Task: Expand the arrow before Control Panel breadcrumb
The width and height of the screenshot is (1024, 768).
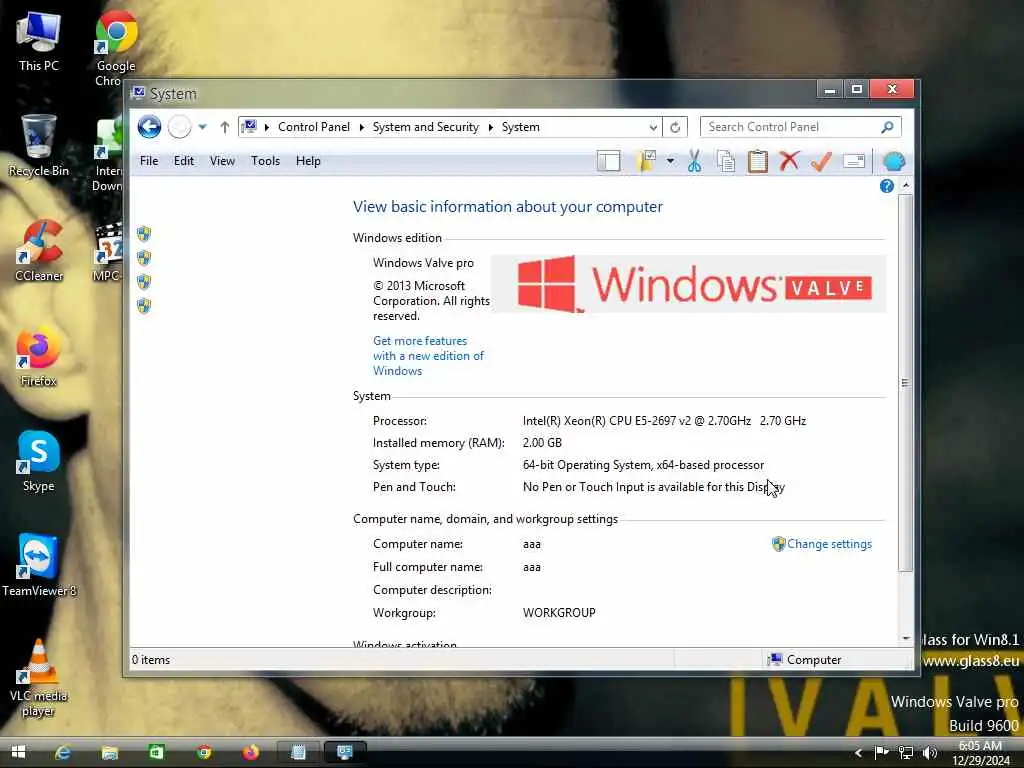Action: point(266,127)
